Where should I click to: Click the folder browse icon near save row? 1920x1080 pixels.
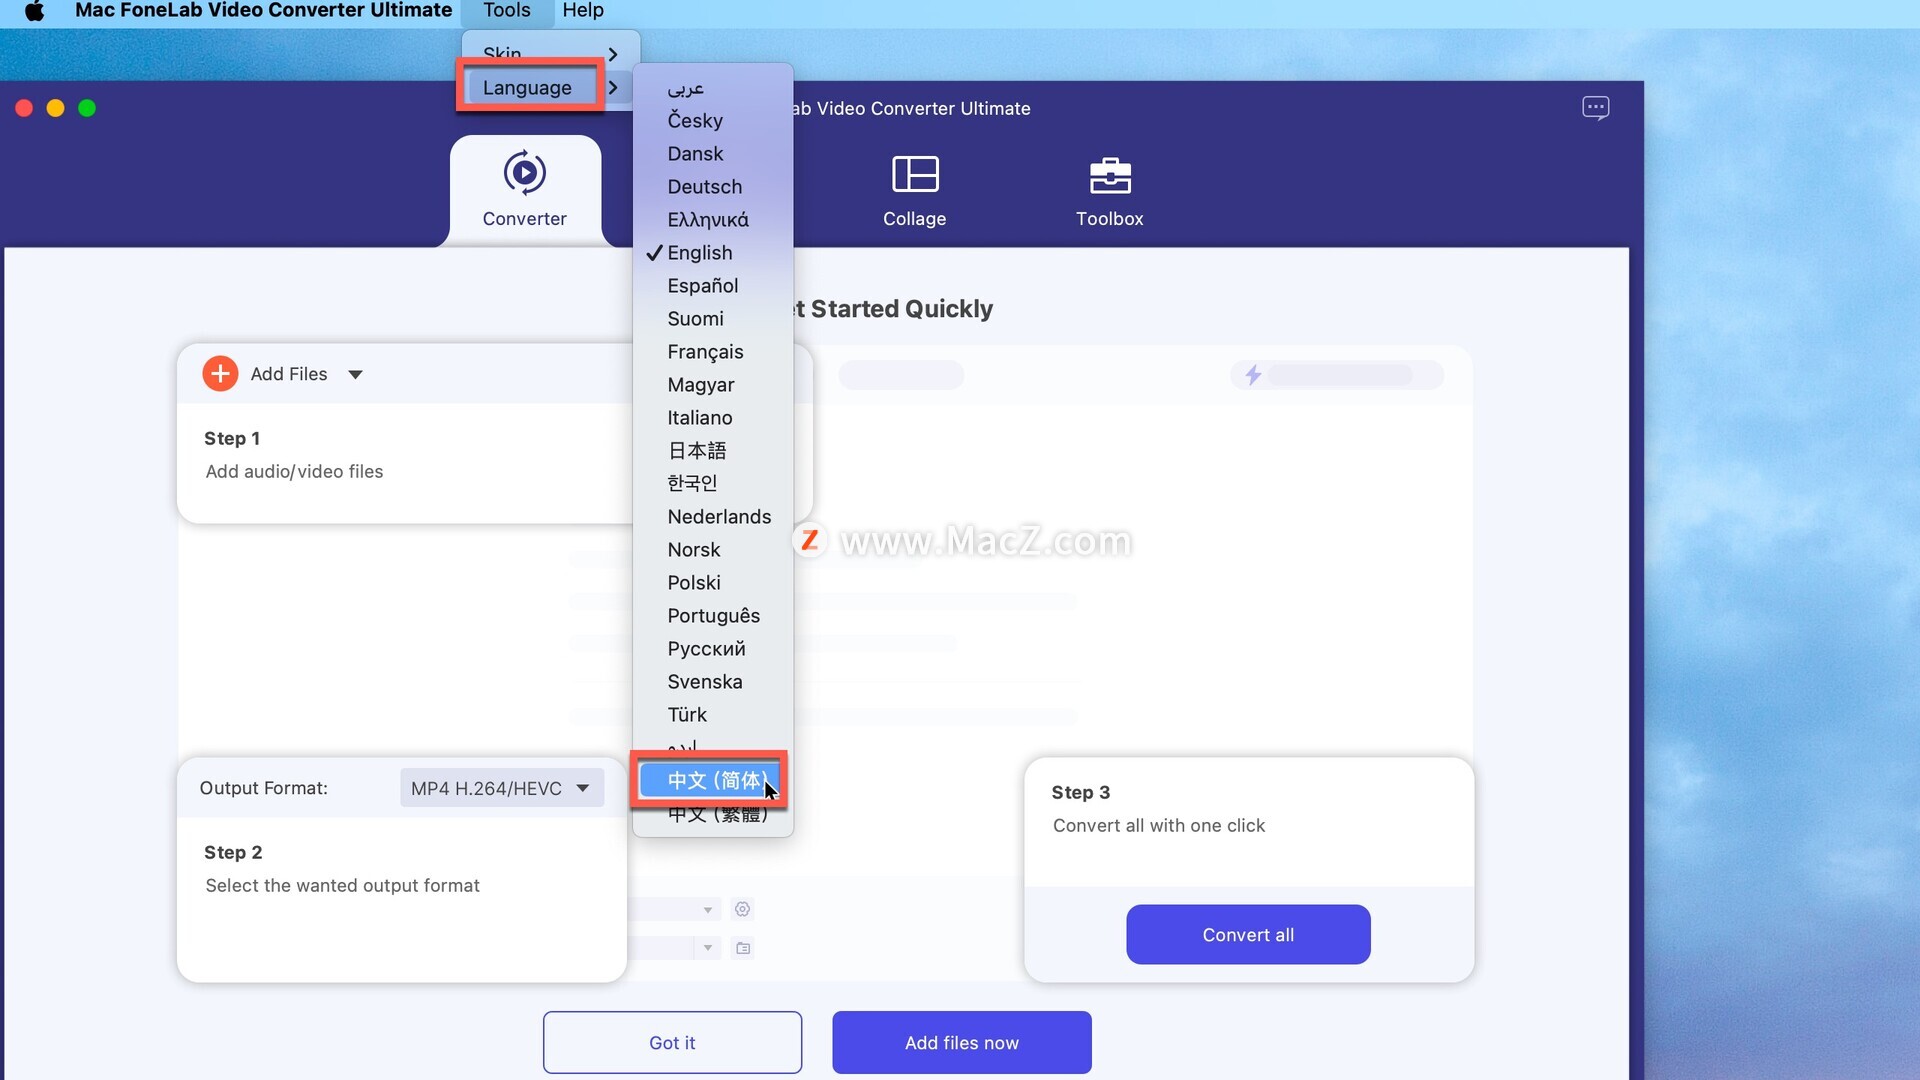pyautogui.click(x=743, y=947)
